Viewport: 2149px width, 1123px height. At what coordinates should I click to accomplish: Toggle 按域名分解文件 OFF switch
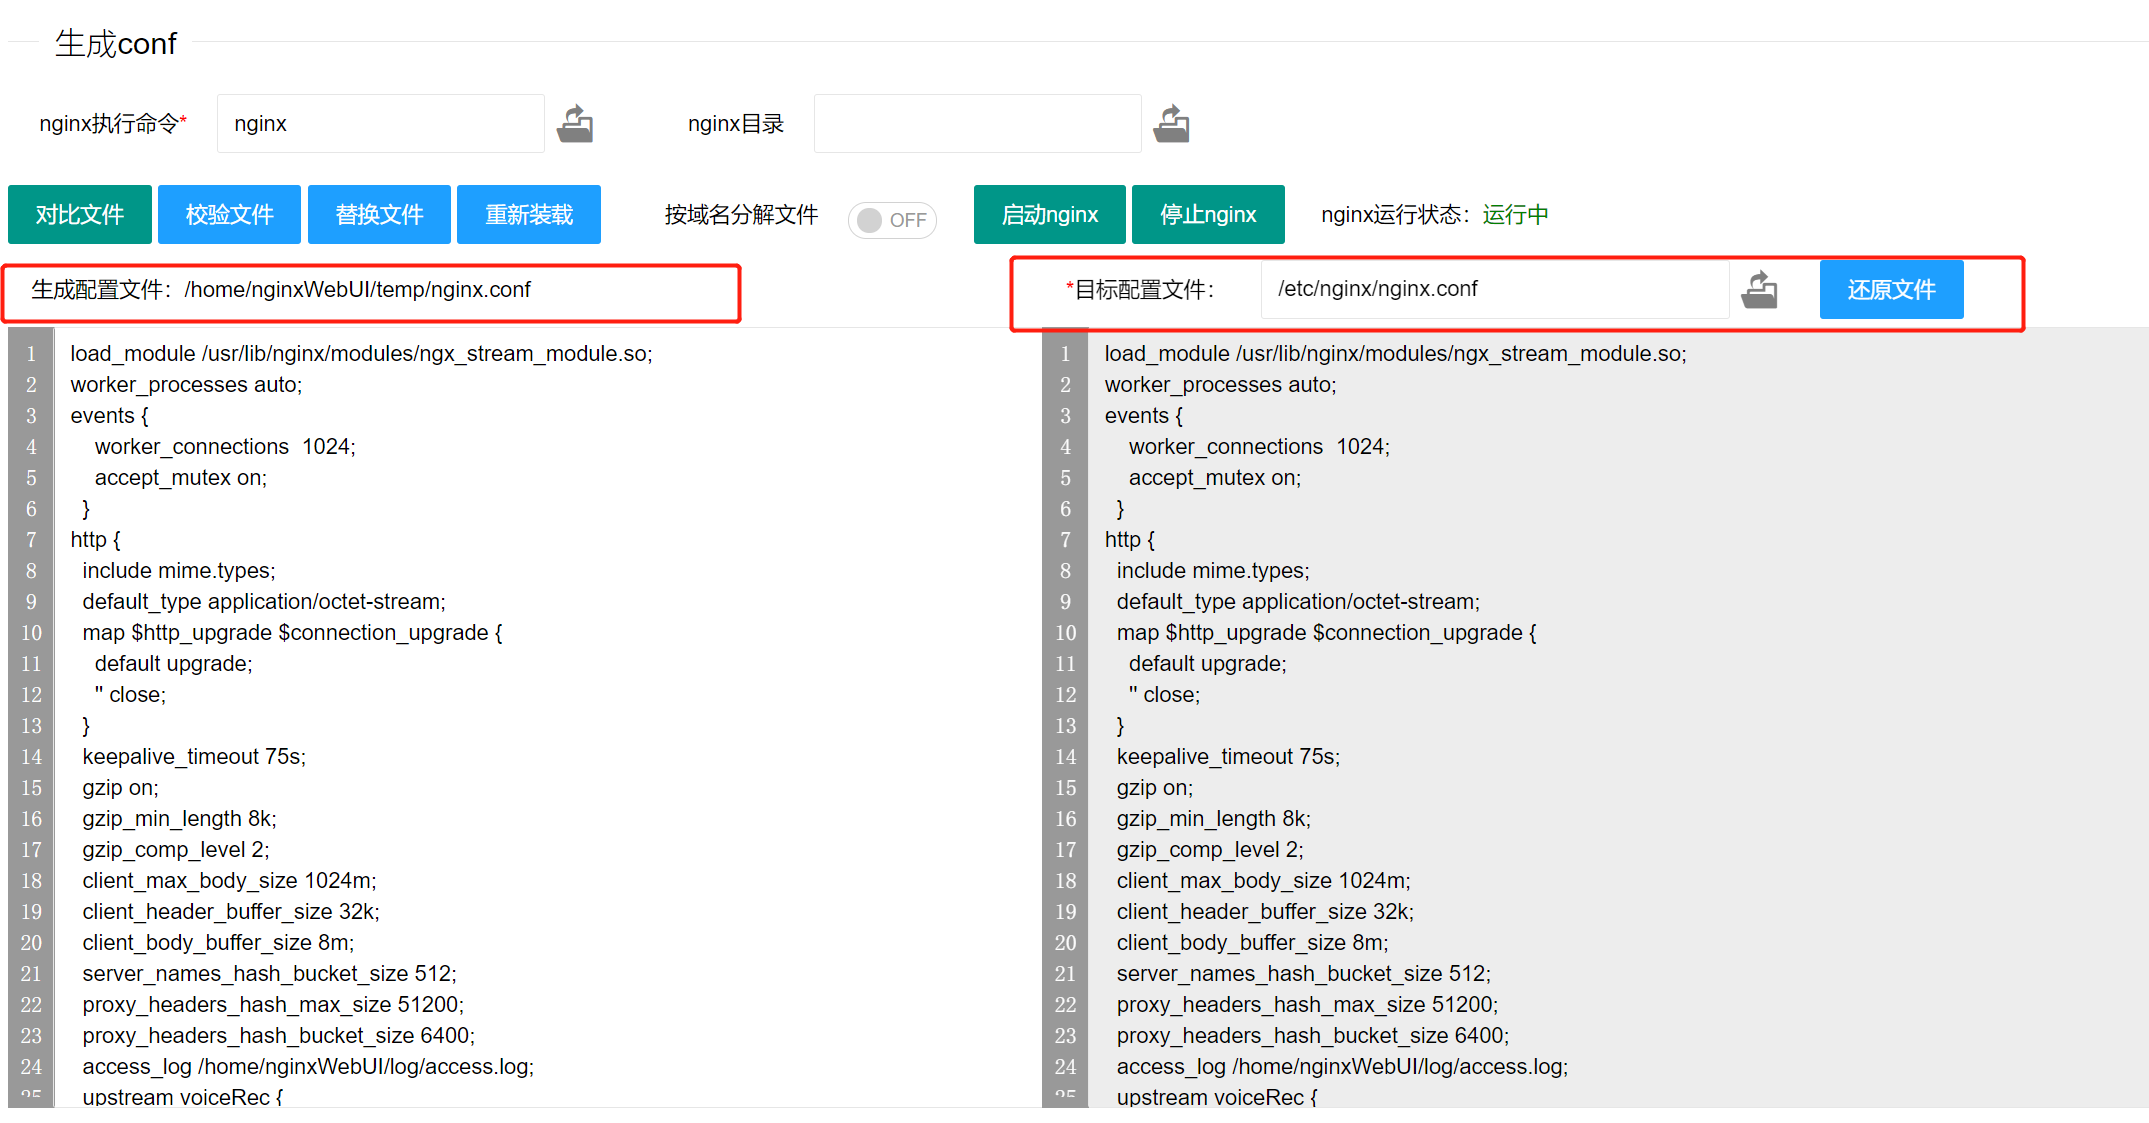point(892,220)
